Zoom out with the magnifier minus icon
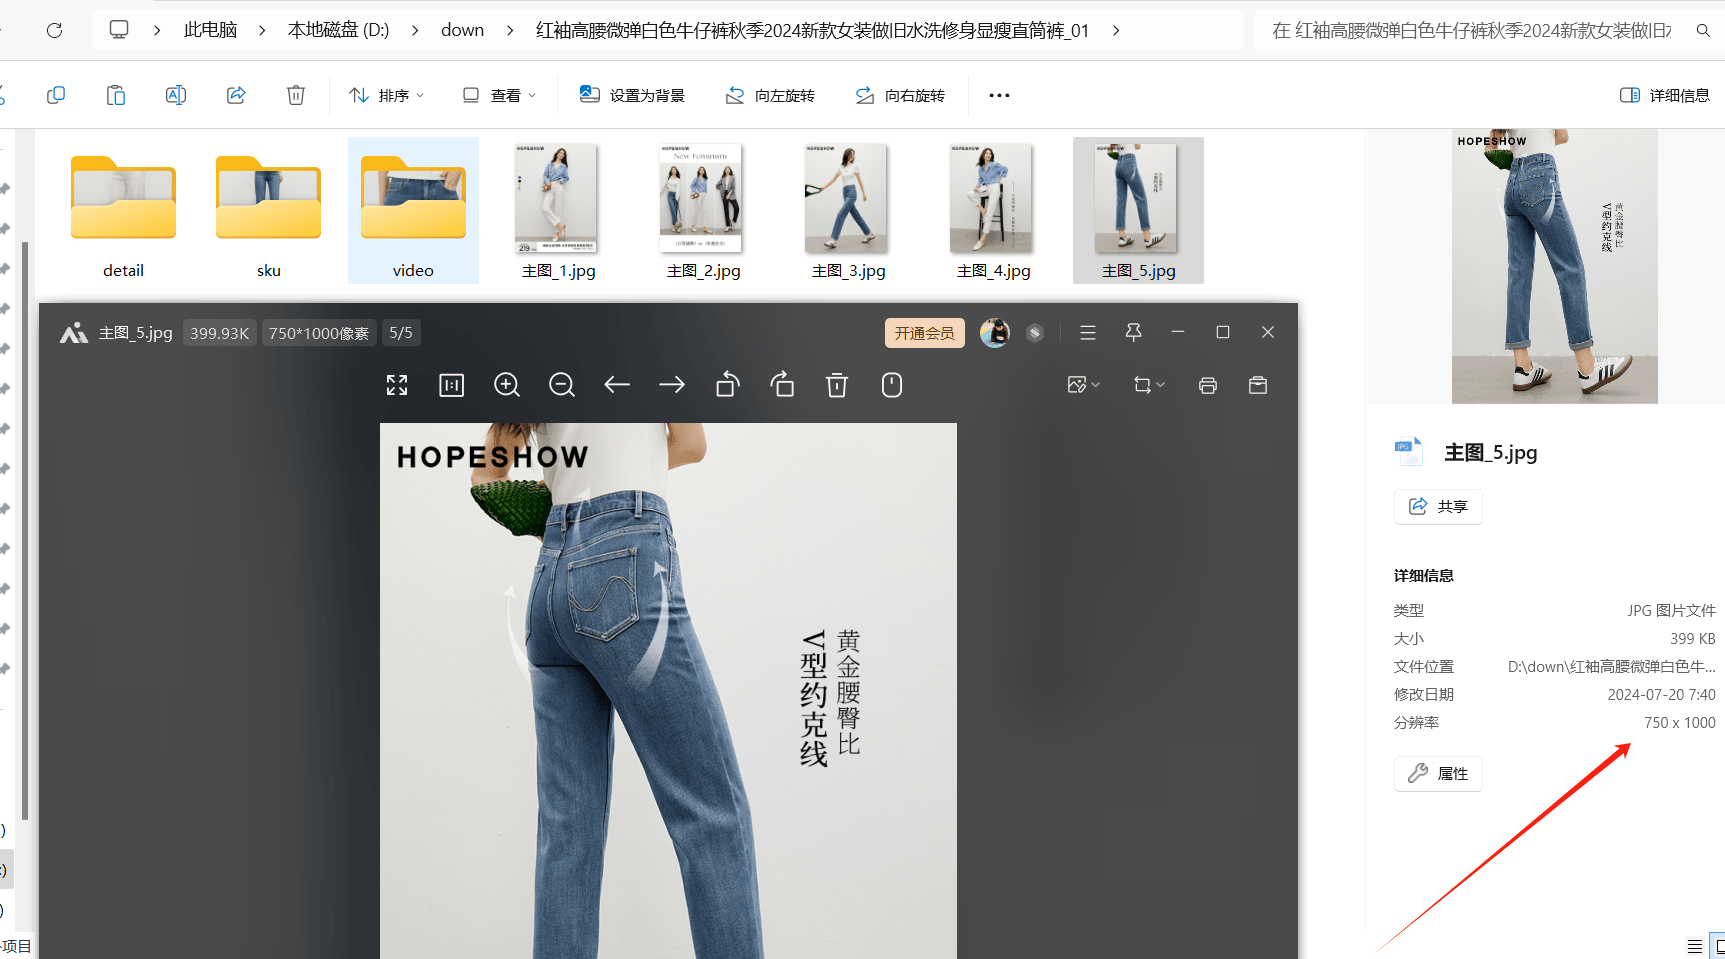This screenshot has height=959, width=1725. (562, 385)
